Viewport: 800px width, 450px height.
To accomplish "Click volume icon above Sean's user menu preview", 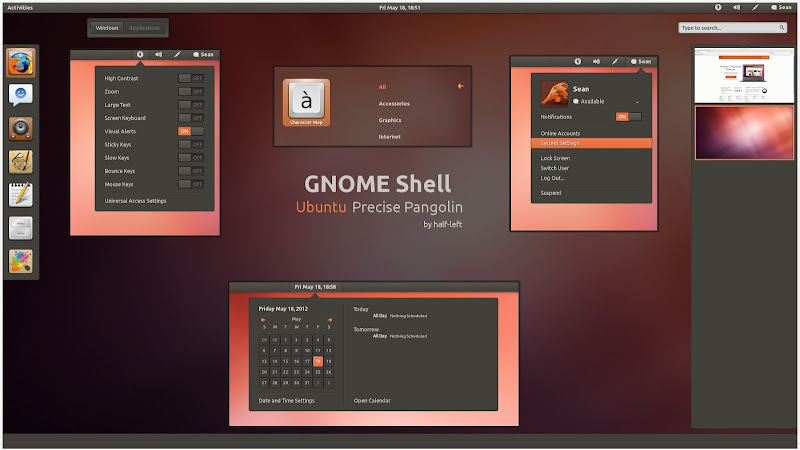I will 596,61.
